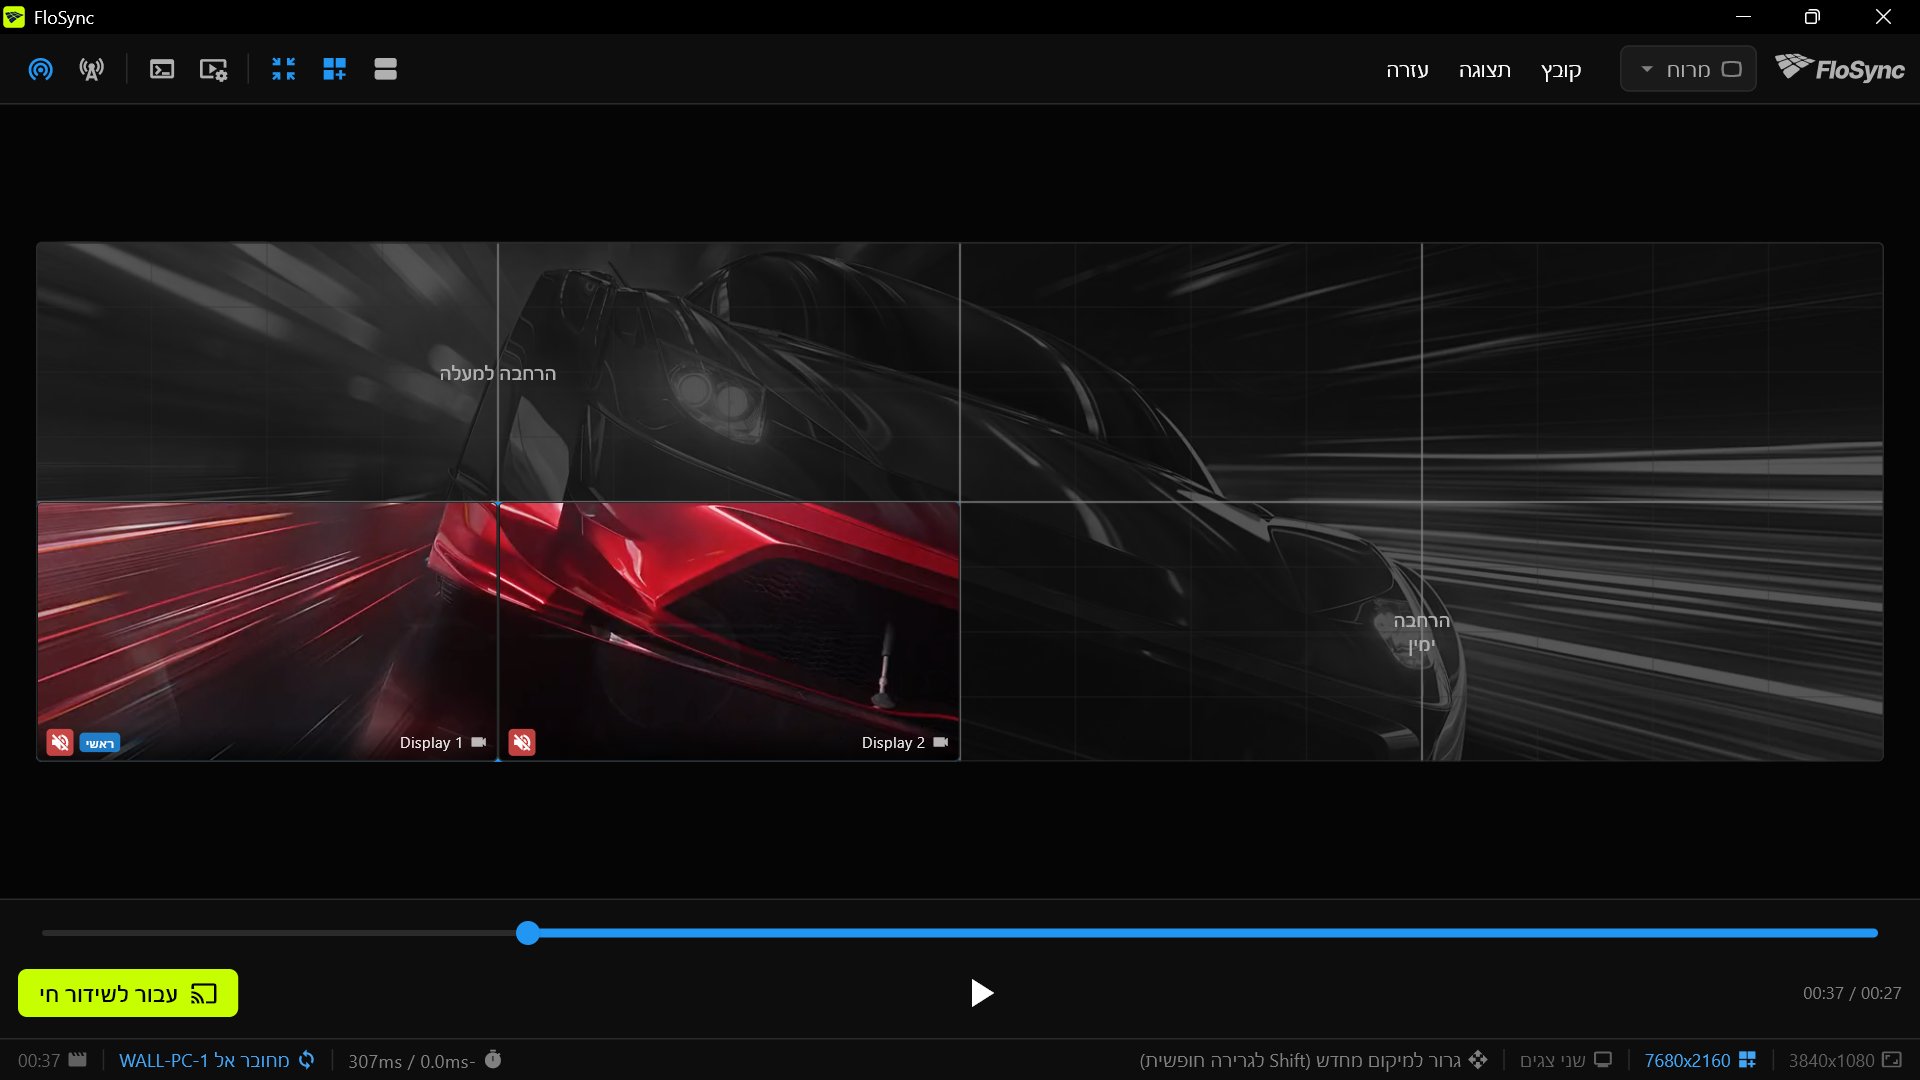Click the FloSync logo at top right
This screenshot has width=1920, height=1080.
coord(1840,68)
